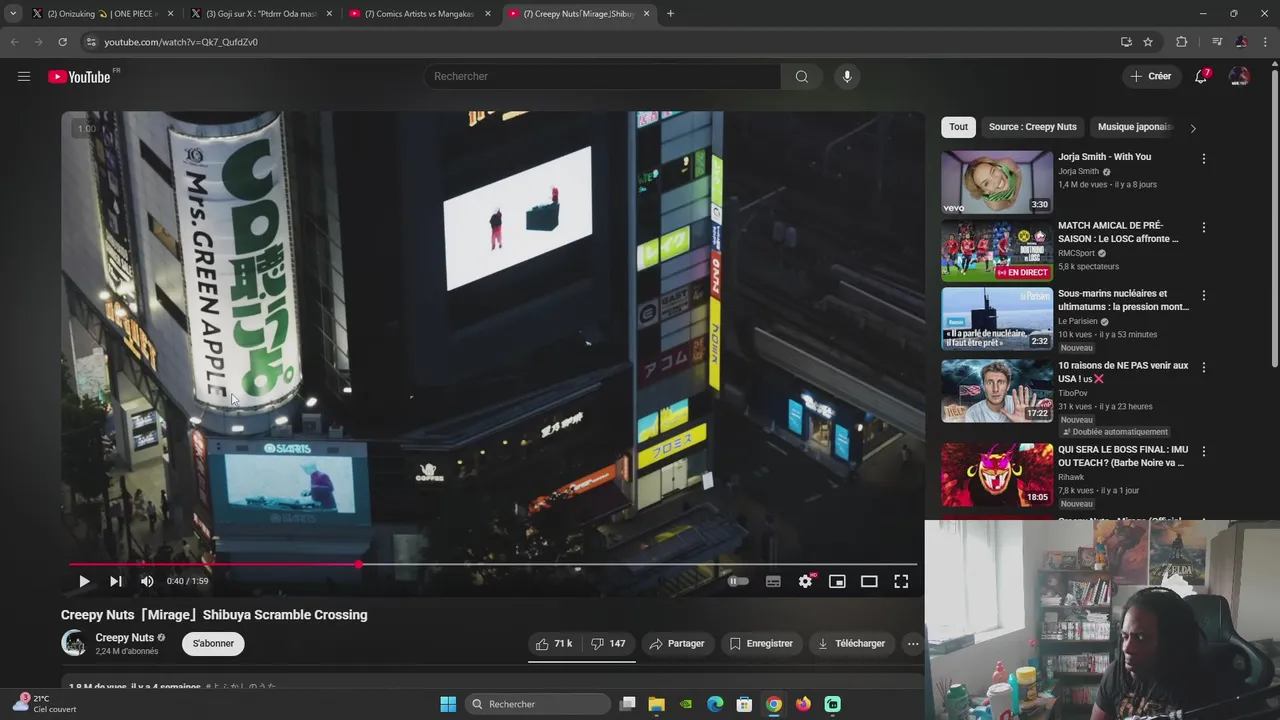Image resolution: width=1280 pixels, height=720 pixels.
Task: Focus the Rechercher search field
Action: [x=603, y=76]
